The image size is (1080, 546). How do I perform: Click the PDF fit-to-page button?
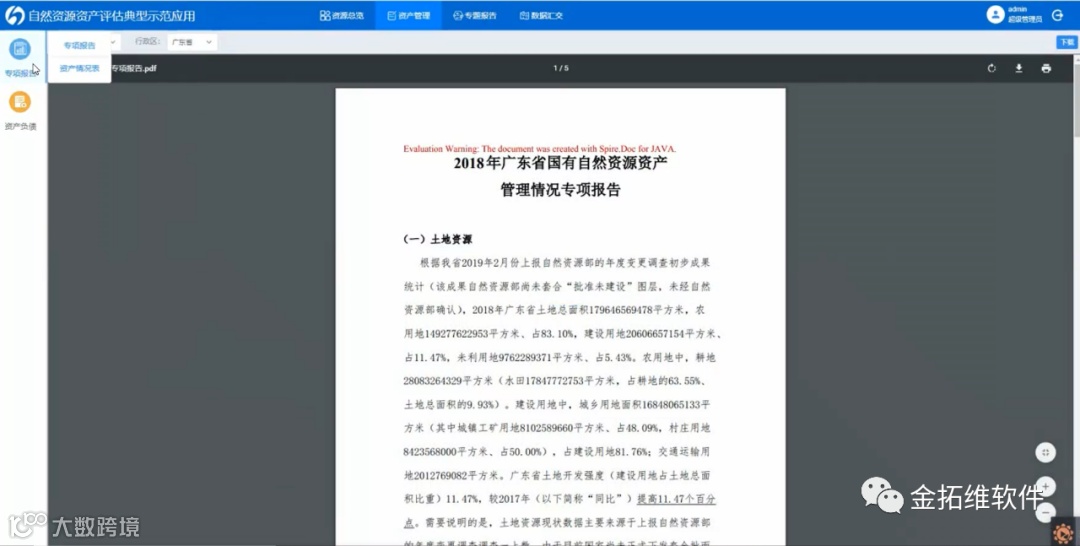(1046, 452)
